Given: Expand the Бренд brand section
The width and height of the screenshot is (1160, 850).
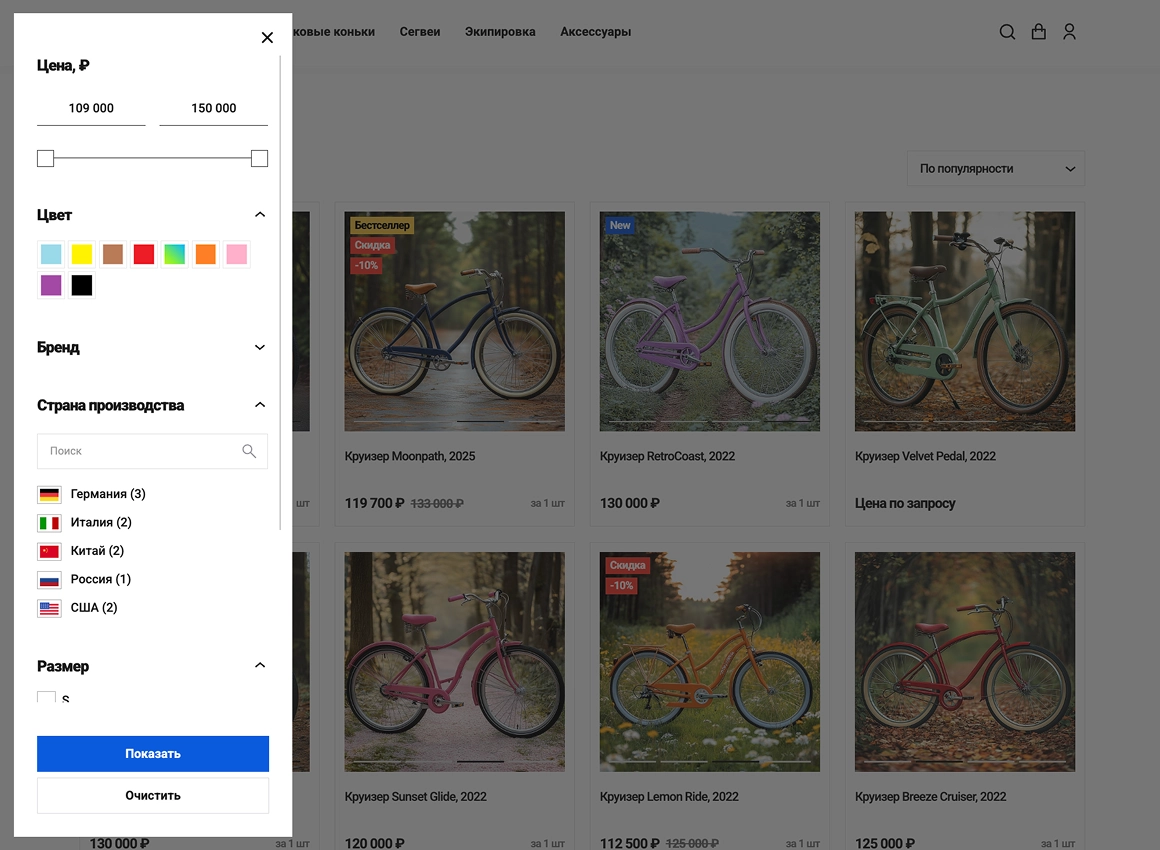Looking at the screenshot, I should point(260,348).
